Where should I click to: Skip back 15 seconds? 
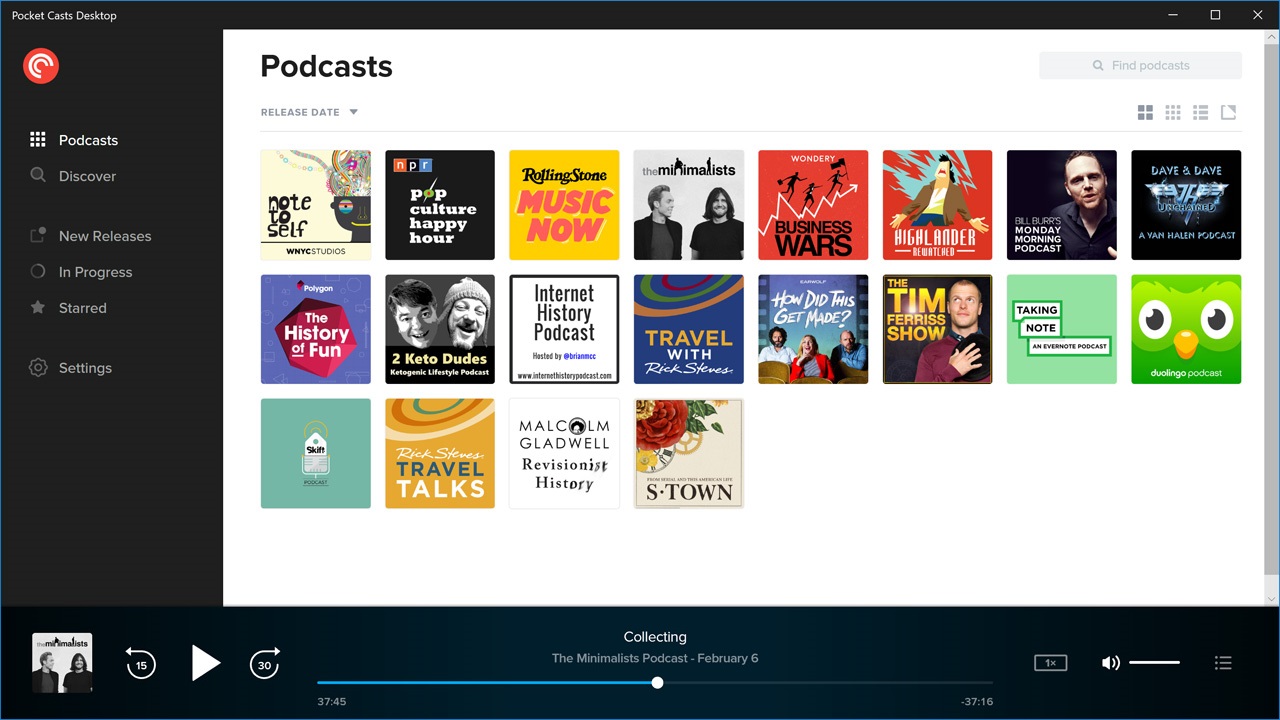[x=140, y=663]
